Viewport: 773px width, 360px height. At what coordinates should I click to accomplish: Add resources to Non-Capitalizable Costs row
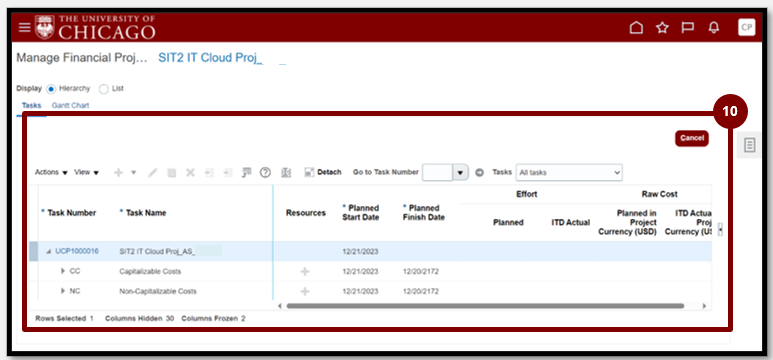click(305, 291)
